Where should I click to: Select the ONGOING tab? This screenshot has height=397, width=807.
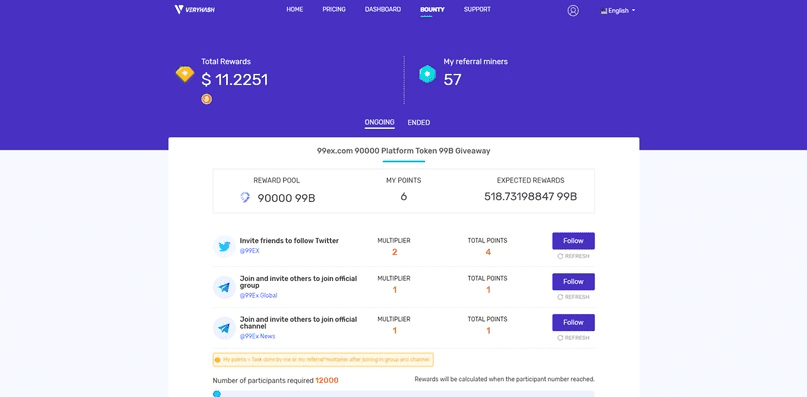(x=379, y=123)
